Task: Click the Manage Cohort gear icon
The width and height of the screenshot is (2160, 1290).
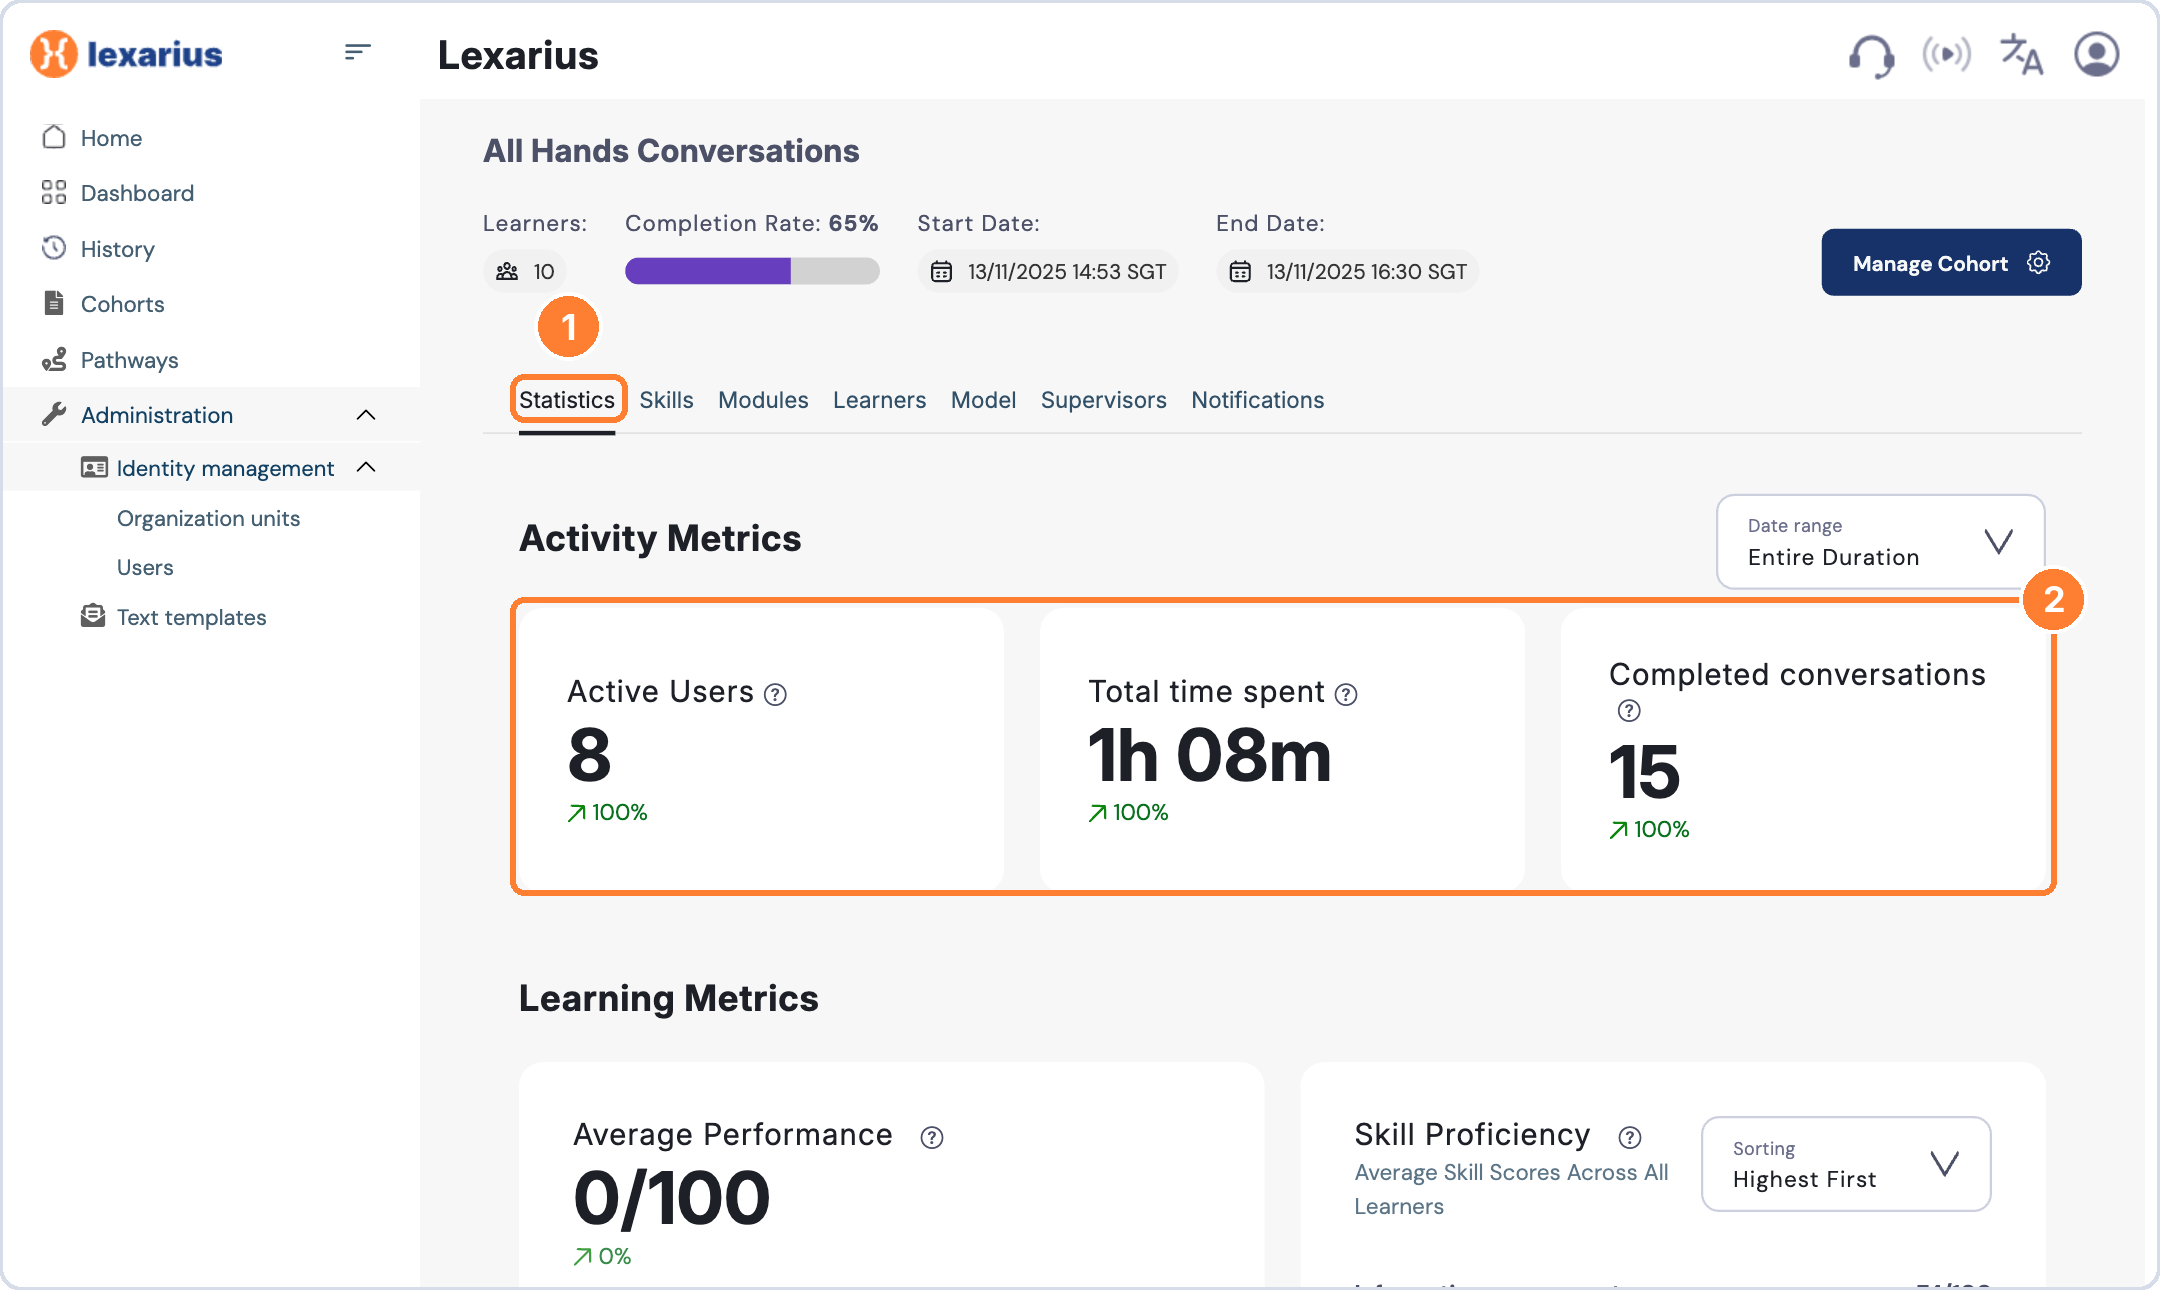Action: pyautogui.click(x=2038, y=262)
